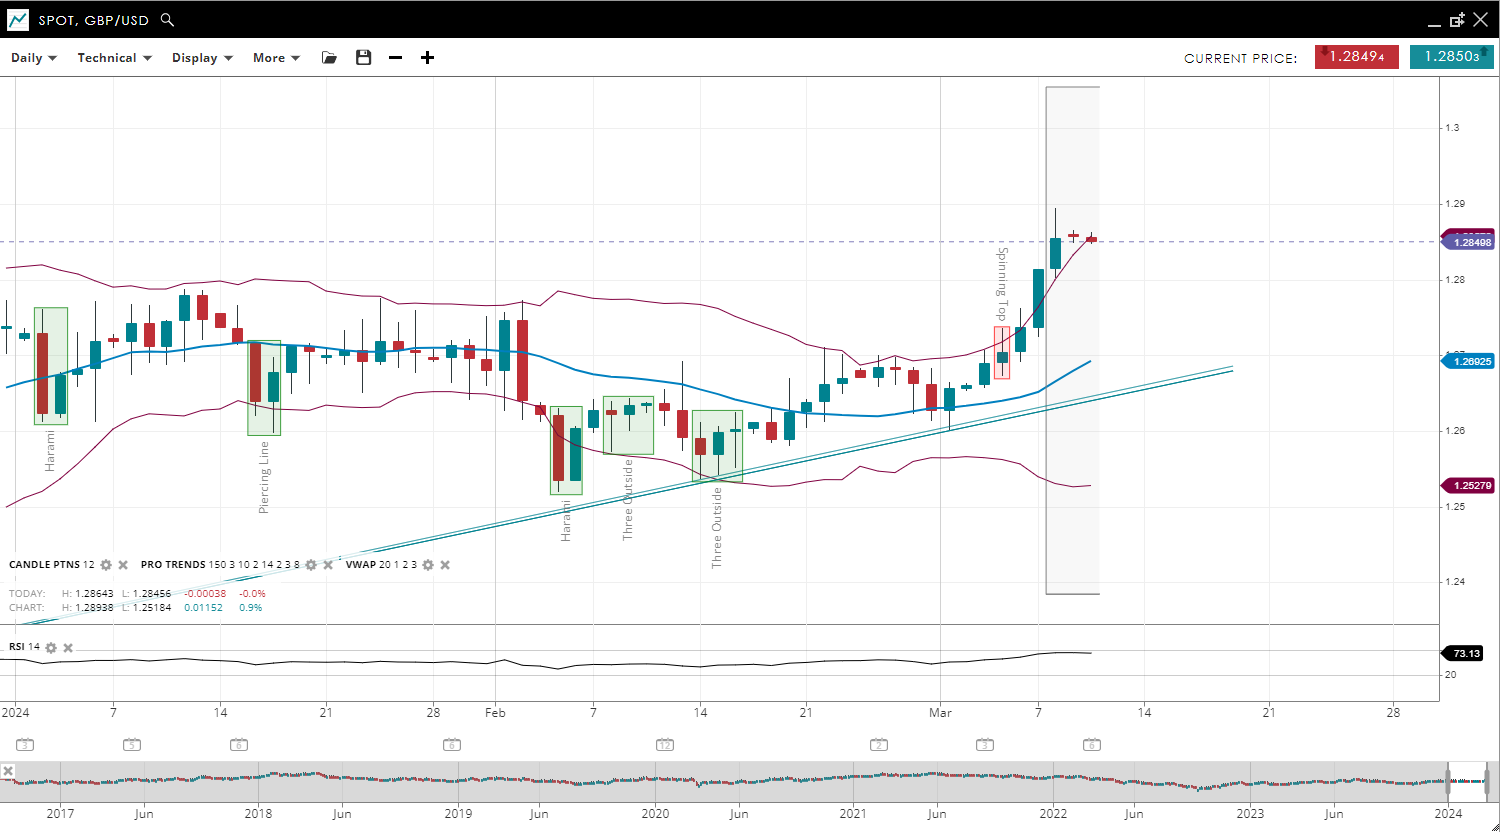
Task: Open the Technical dropdown menu
Action: point(114,58)
